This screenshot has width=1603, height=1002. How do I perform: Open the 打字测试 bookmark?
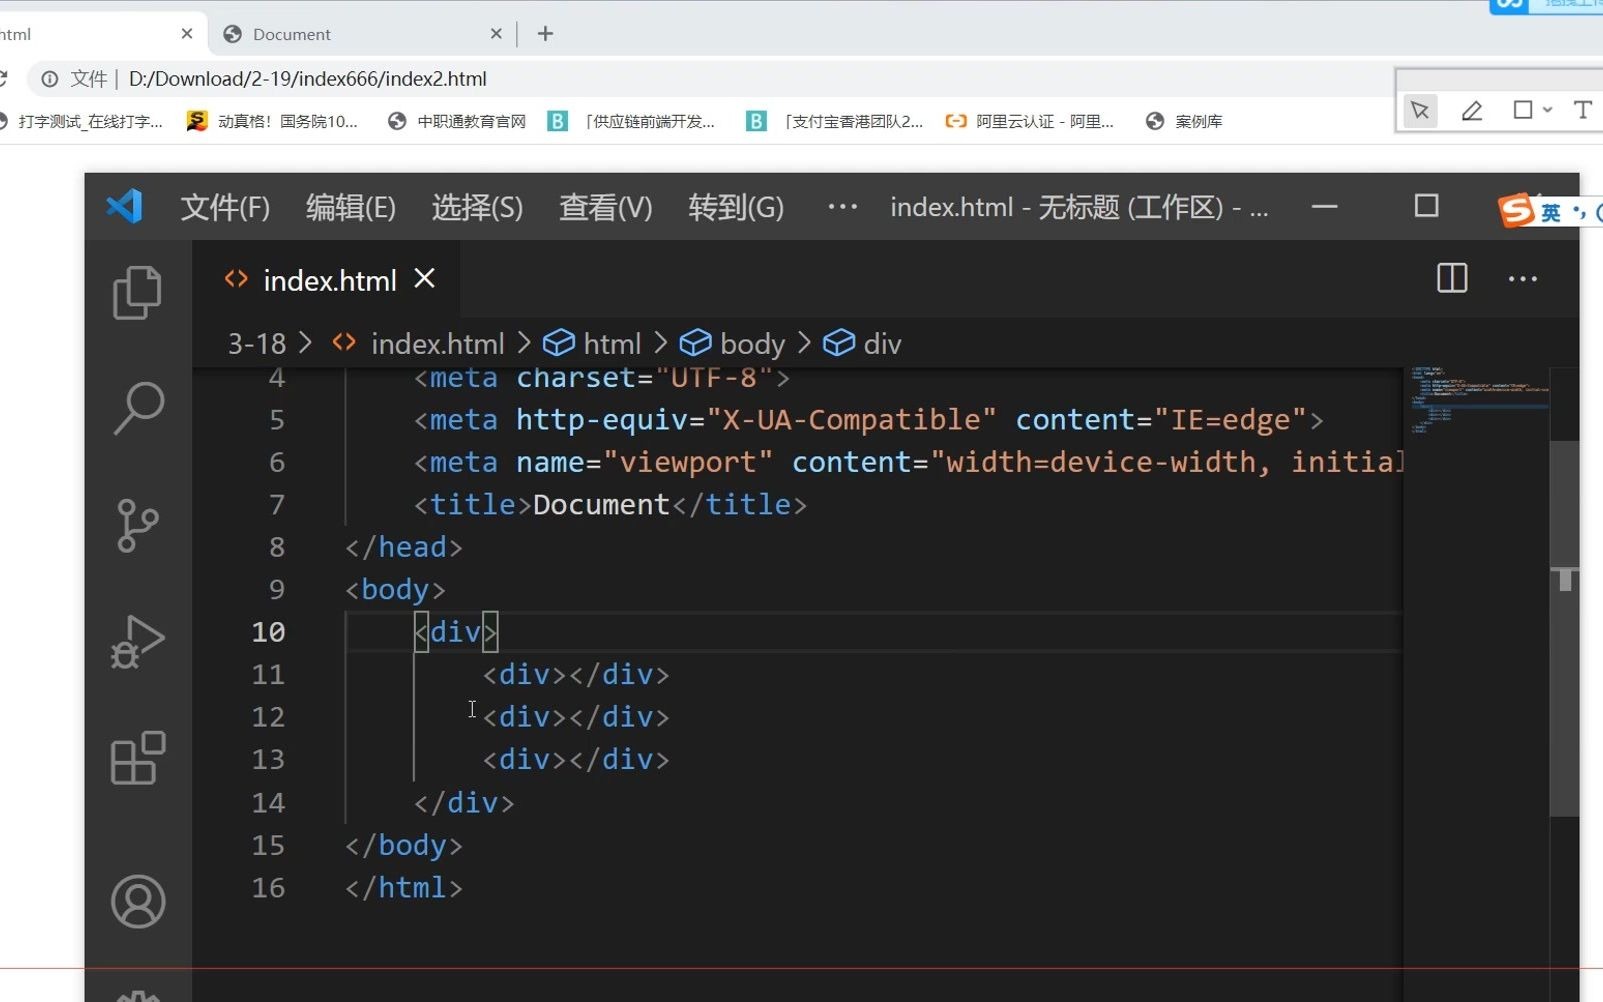[x=82, y=121]
